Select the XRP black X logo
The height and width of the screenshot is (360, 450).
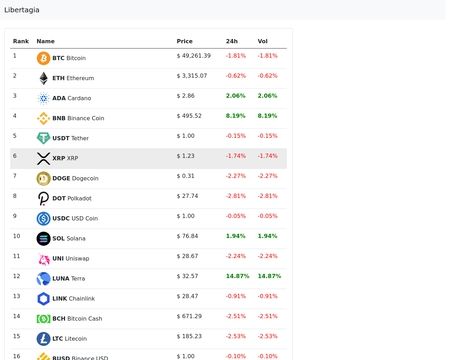click(43, 158)
